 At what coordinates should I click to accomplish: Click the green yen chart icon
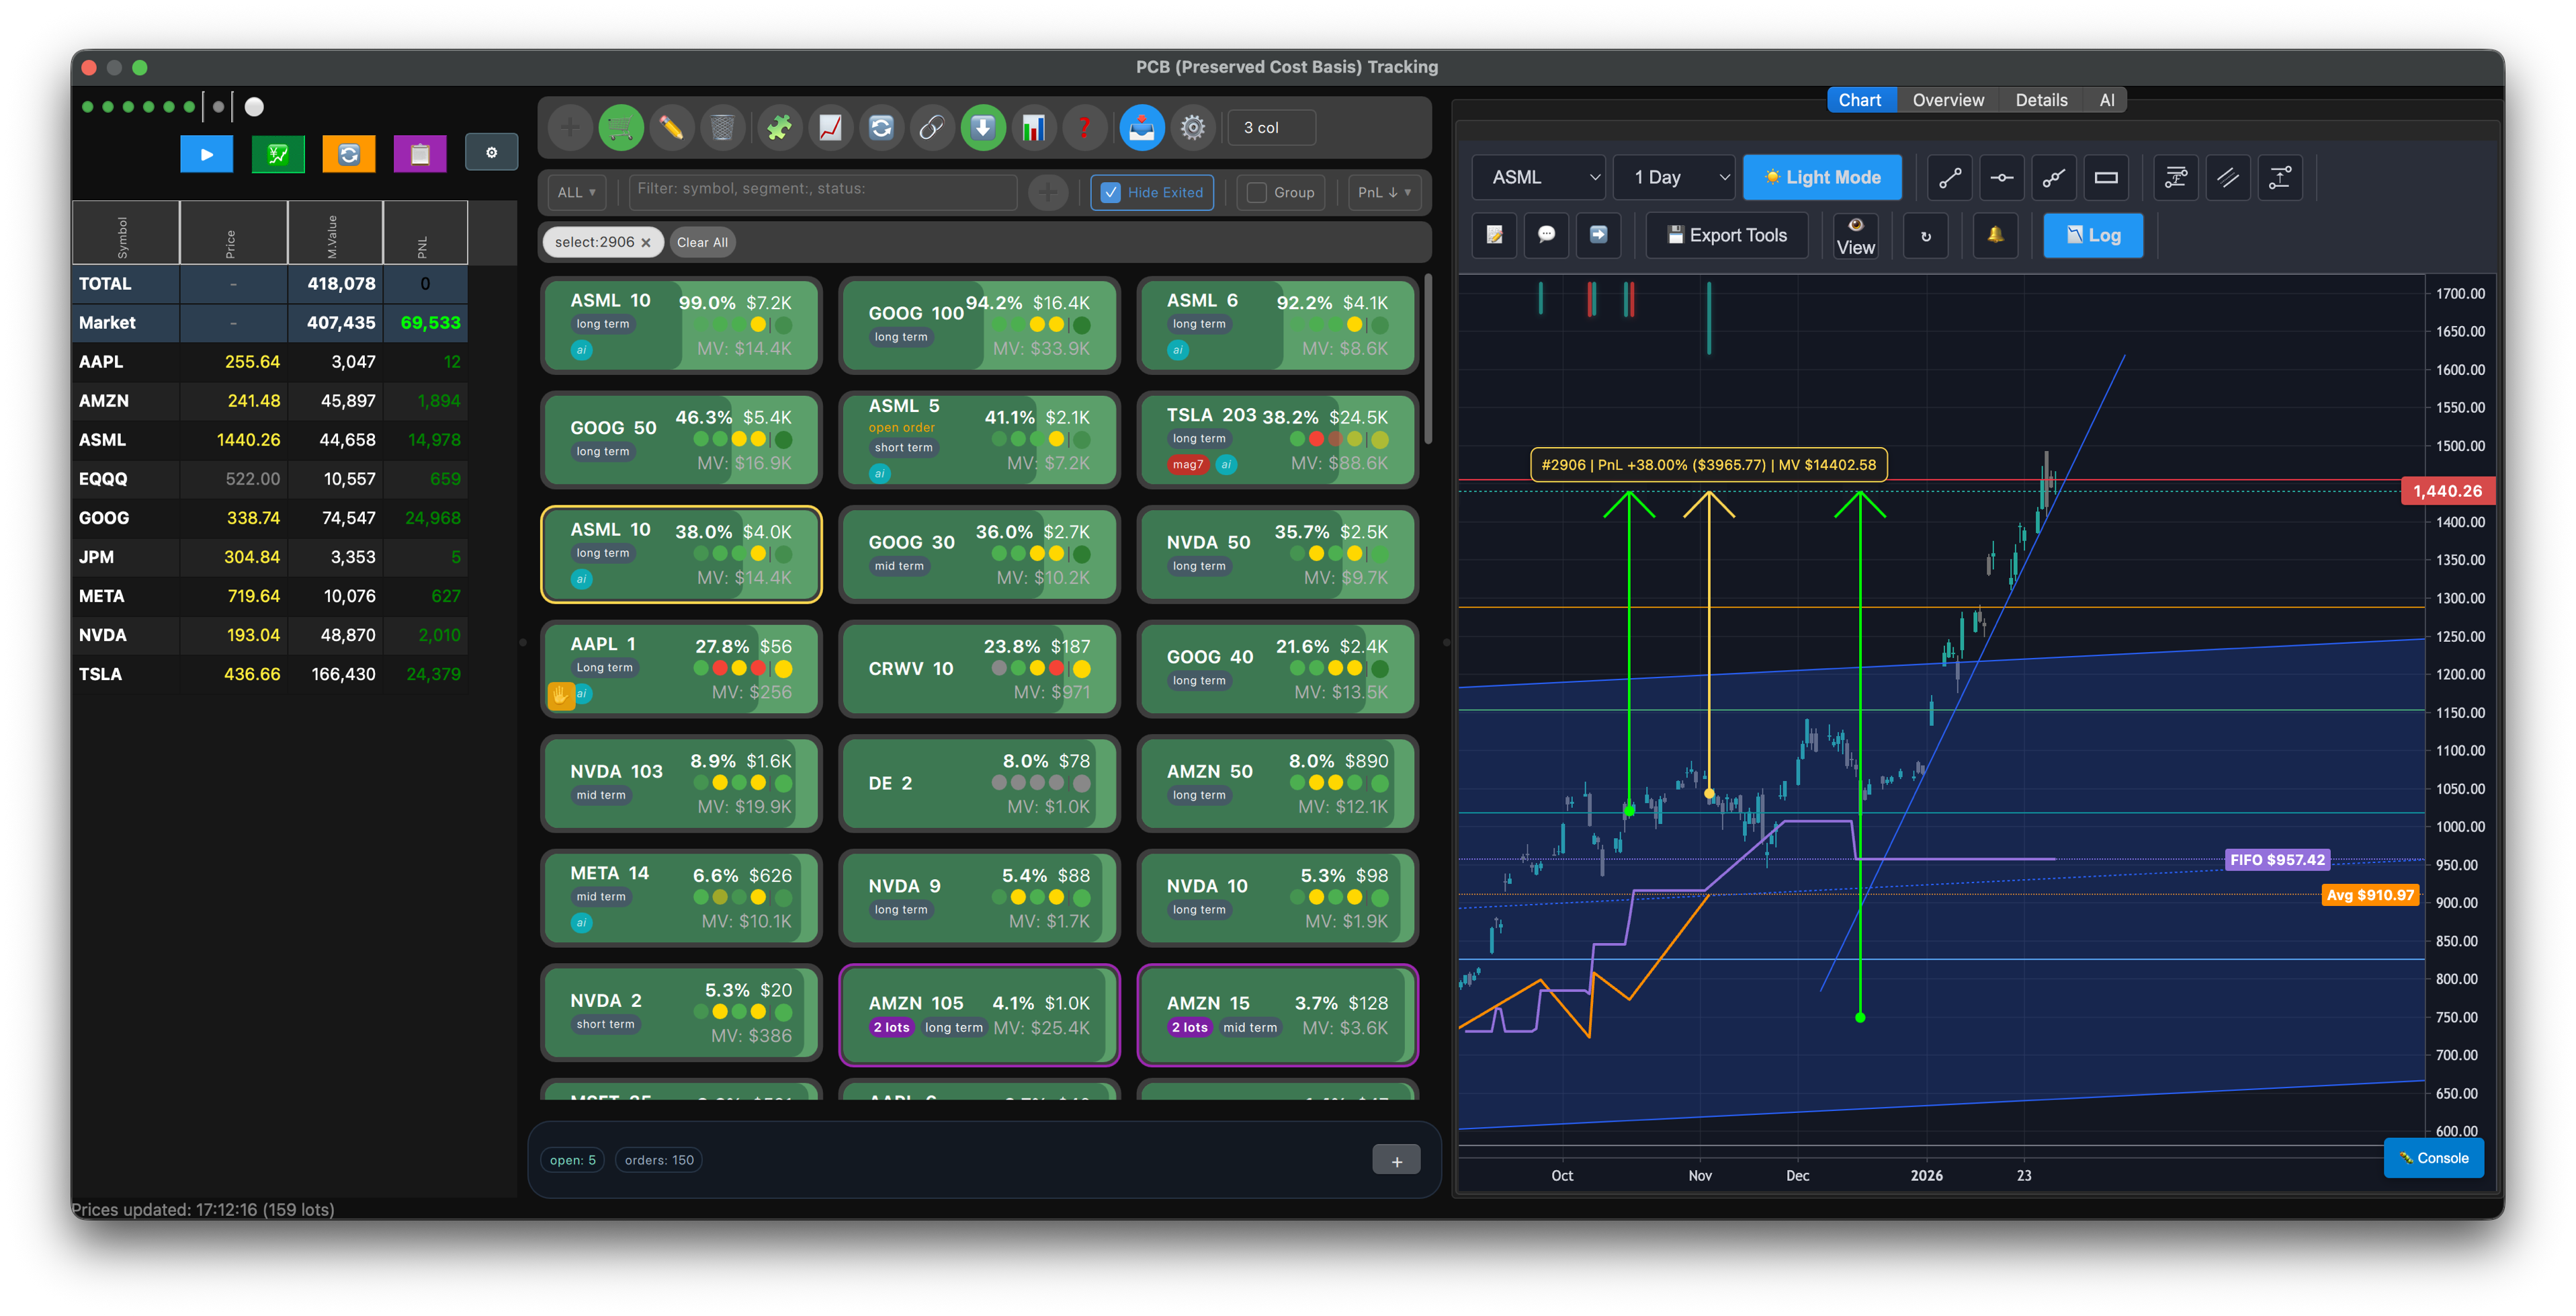click(278, 154)
